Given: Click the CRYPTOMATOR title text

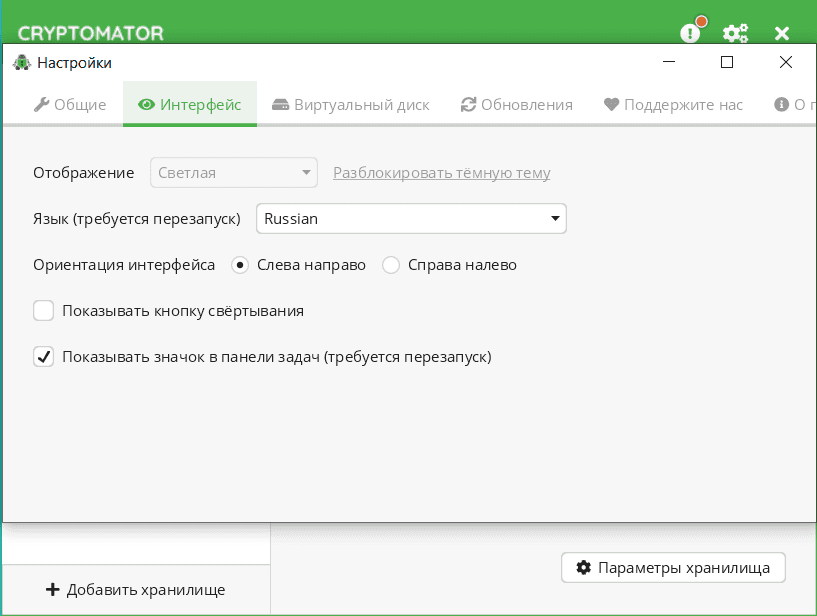Looking at the screenshot, I should point(90,33).
